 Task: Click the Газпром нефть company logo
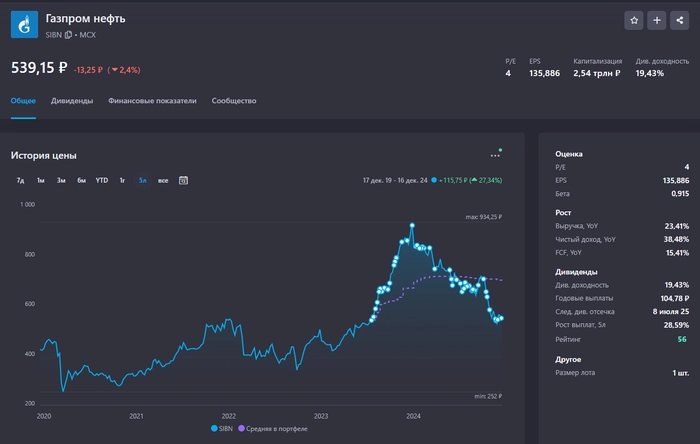[24, 25]
